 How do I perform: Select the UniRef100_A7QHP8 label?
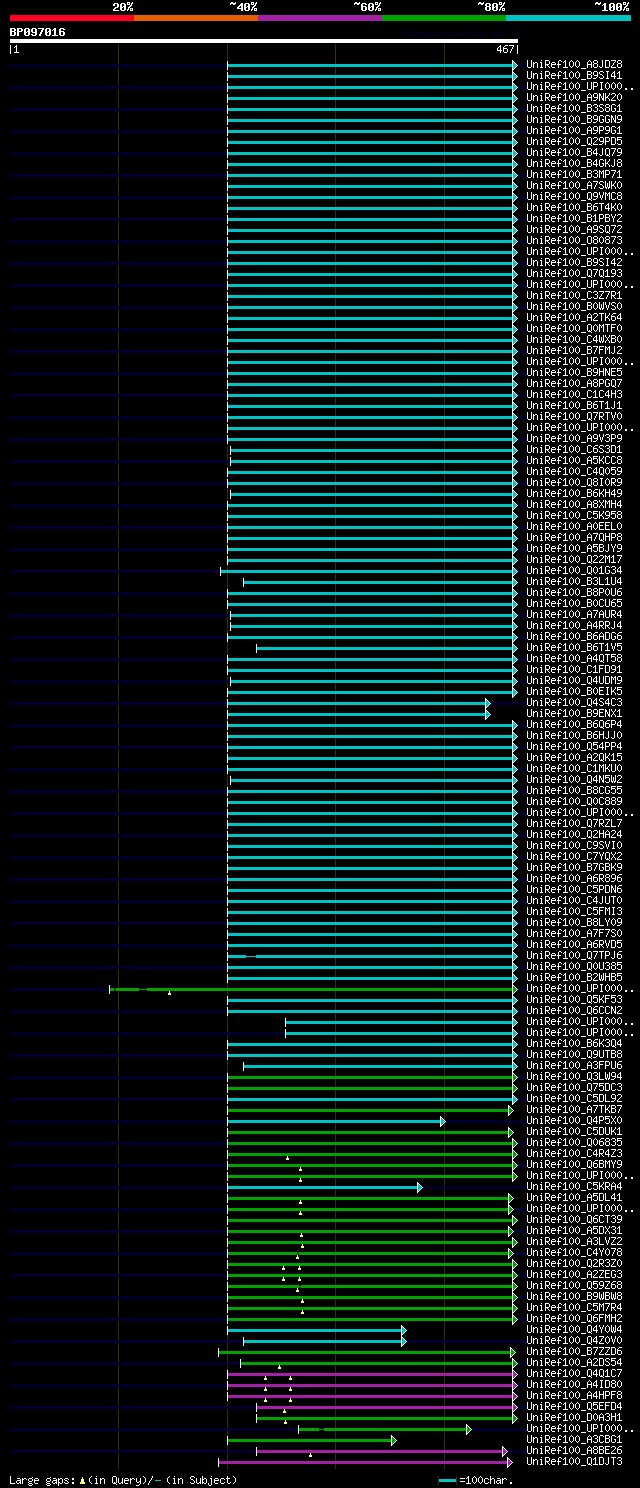[x=574, y=537]
